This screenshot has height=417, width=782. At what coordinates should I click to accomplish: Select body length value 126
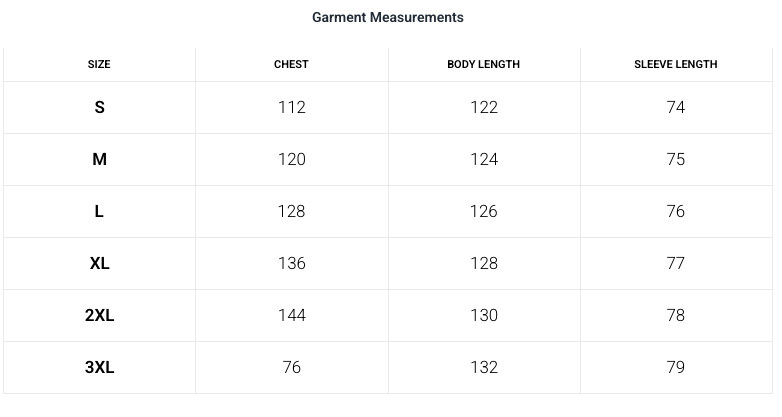(x=483, y=211)
